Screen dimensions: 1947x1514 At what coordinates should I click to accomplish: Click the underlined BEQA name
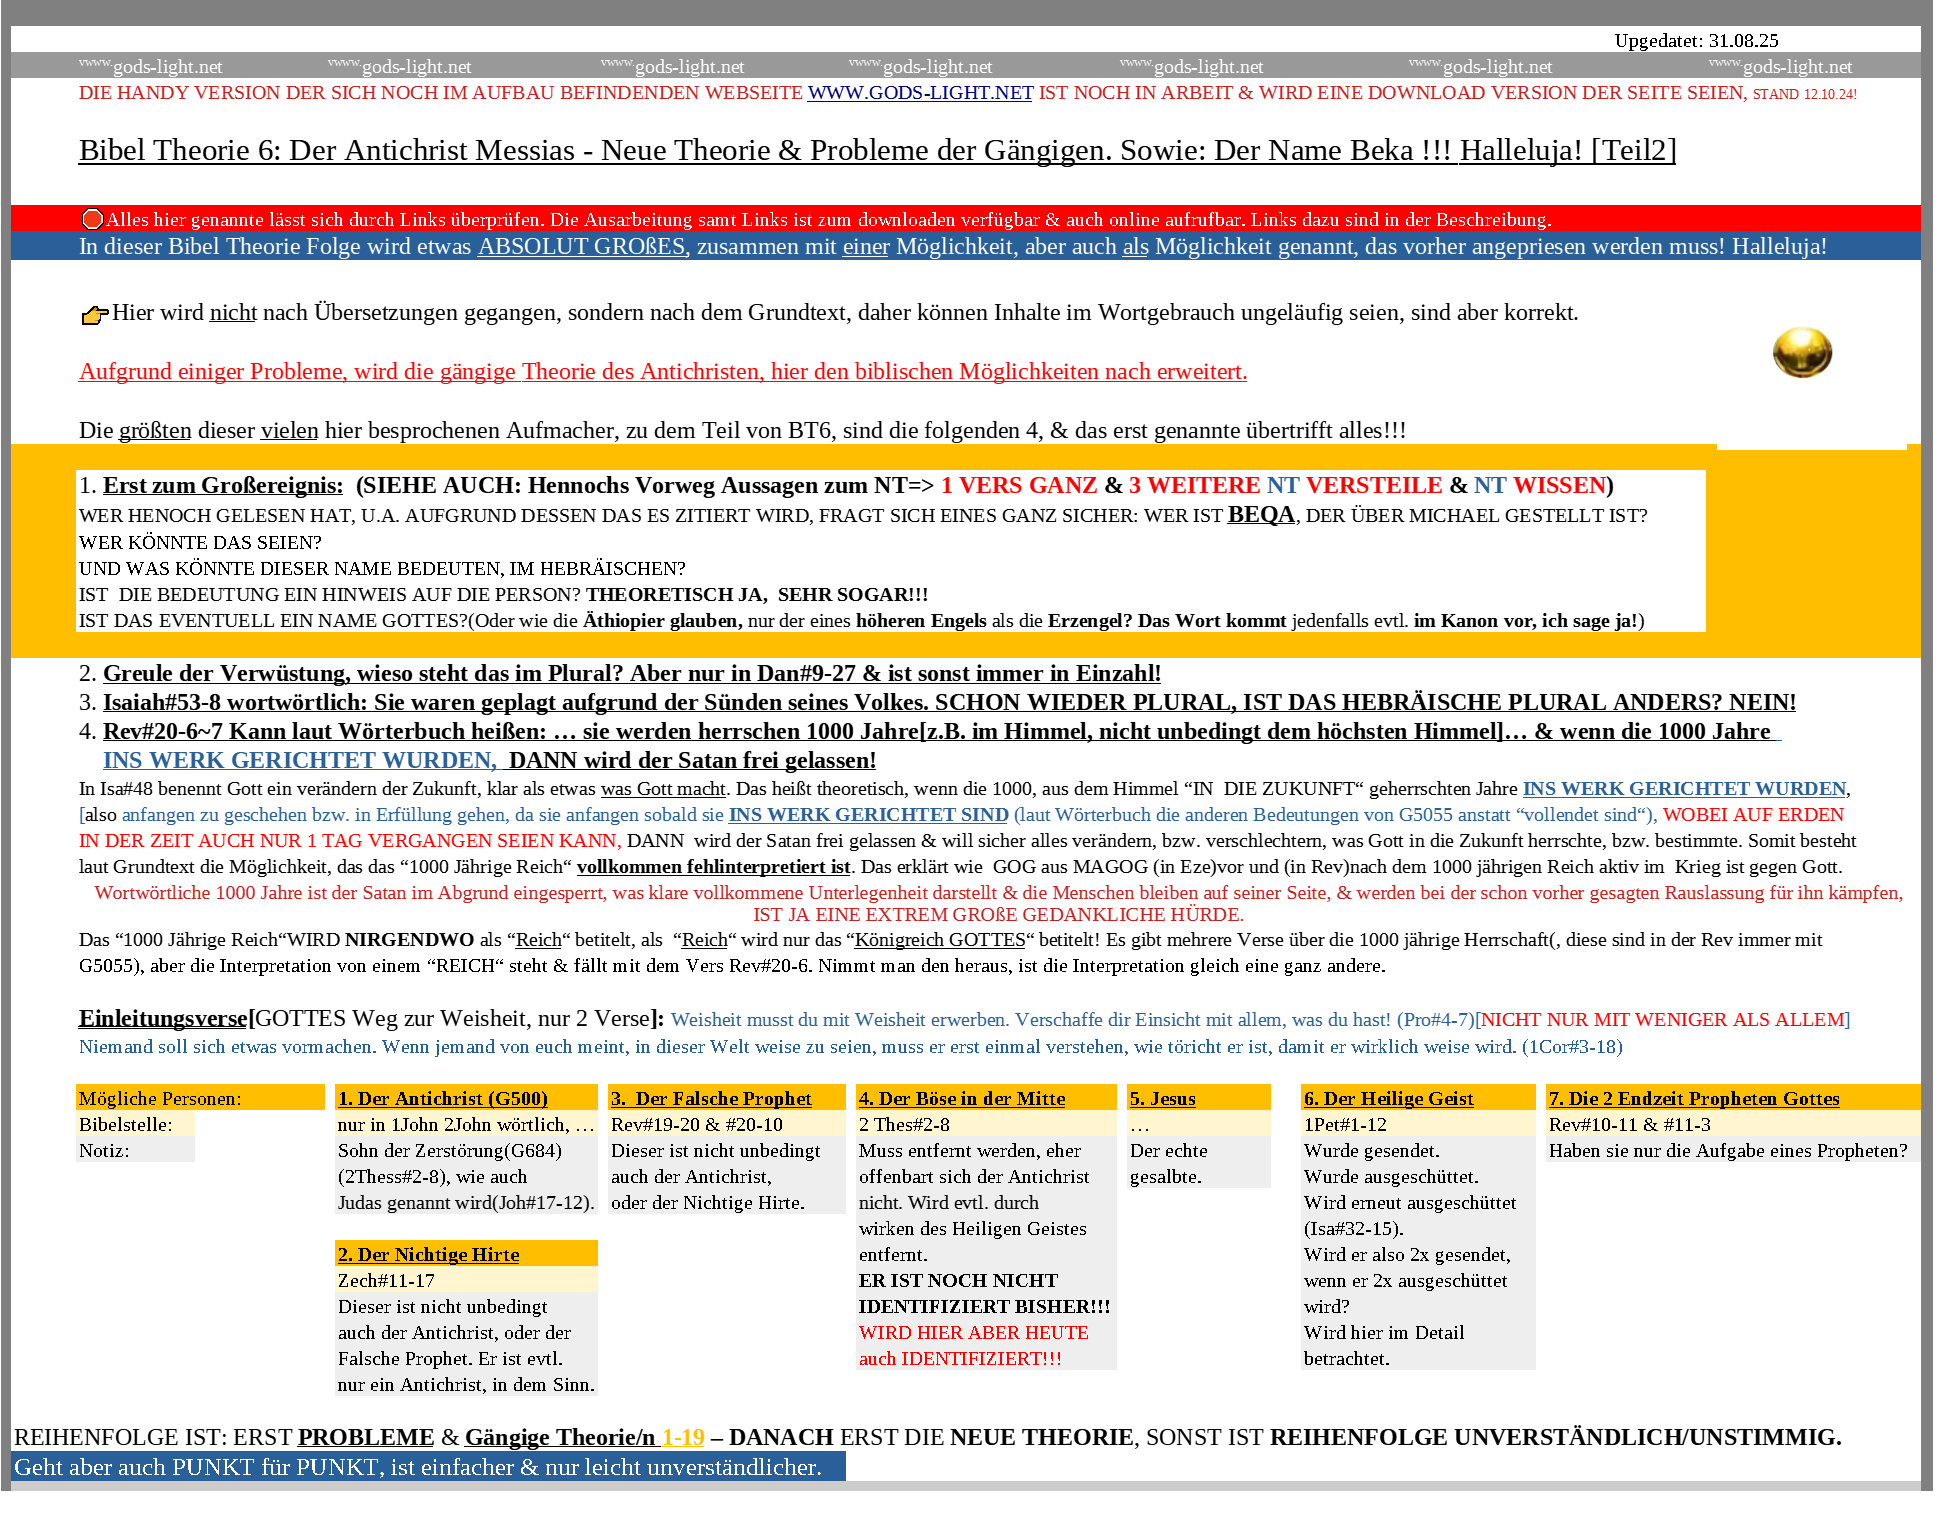(1260, 514)
